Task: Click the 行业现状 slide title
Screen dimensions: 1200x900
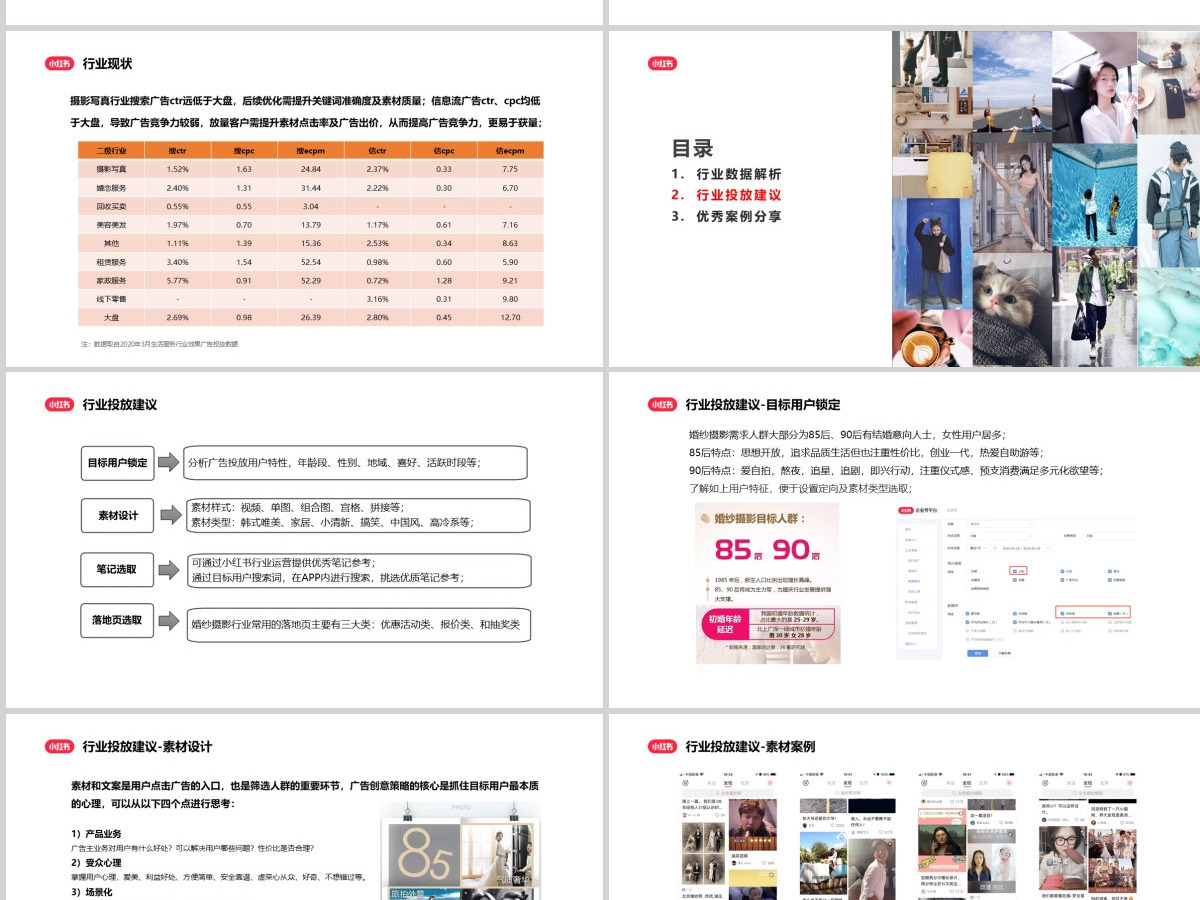Action: click(107, 63)
